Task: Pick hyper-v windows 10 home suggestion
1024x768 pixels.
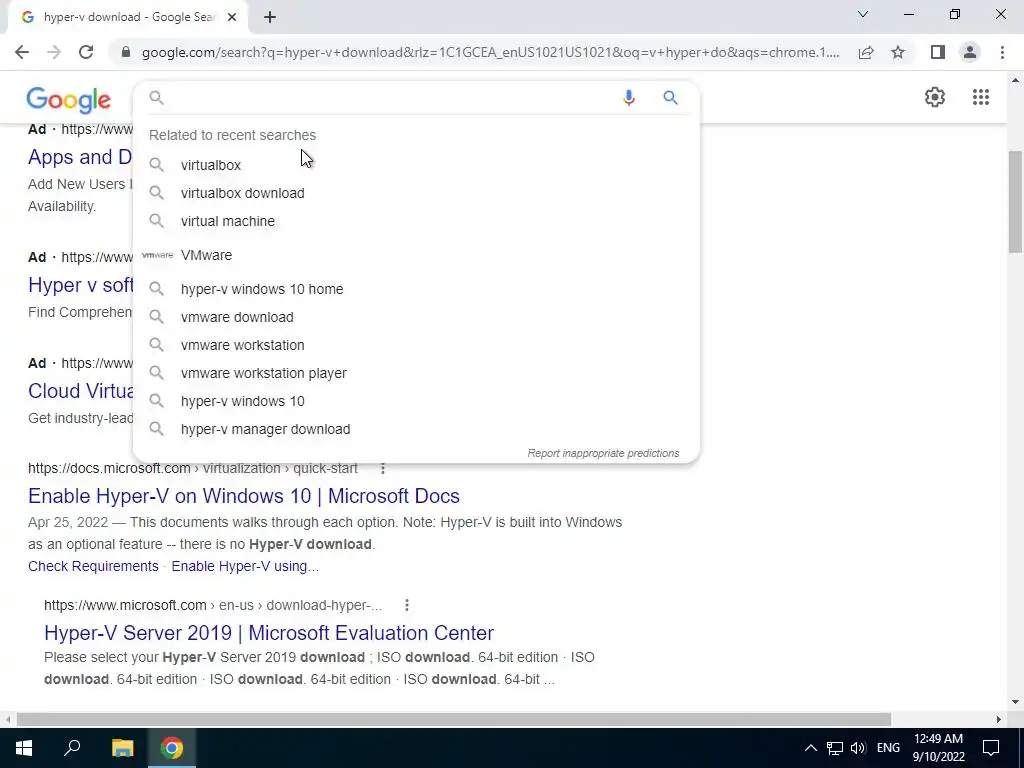Action: pos(416,289)
